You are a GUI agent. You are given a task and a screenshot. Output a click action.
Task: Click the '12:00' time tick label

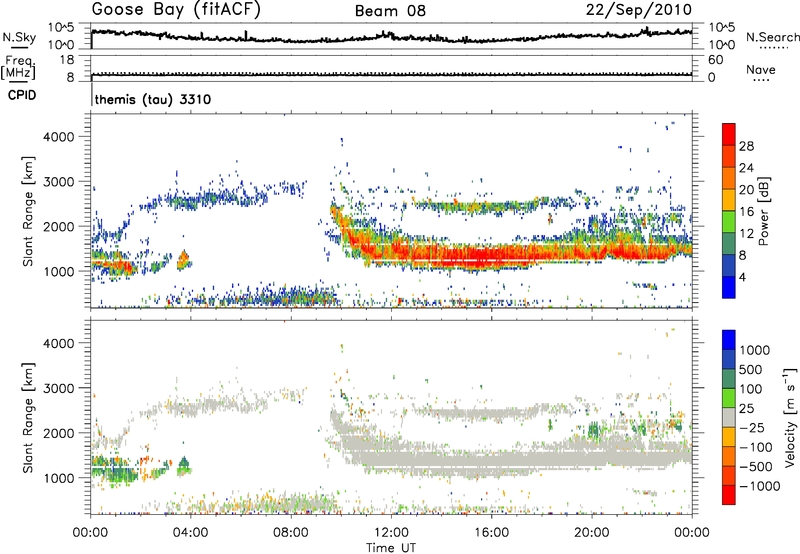391,533
